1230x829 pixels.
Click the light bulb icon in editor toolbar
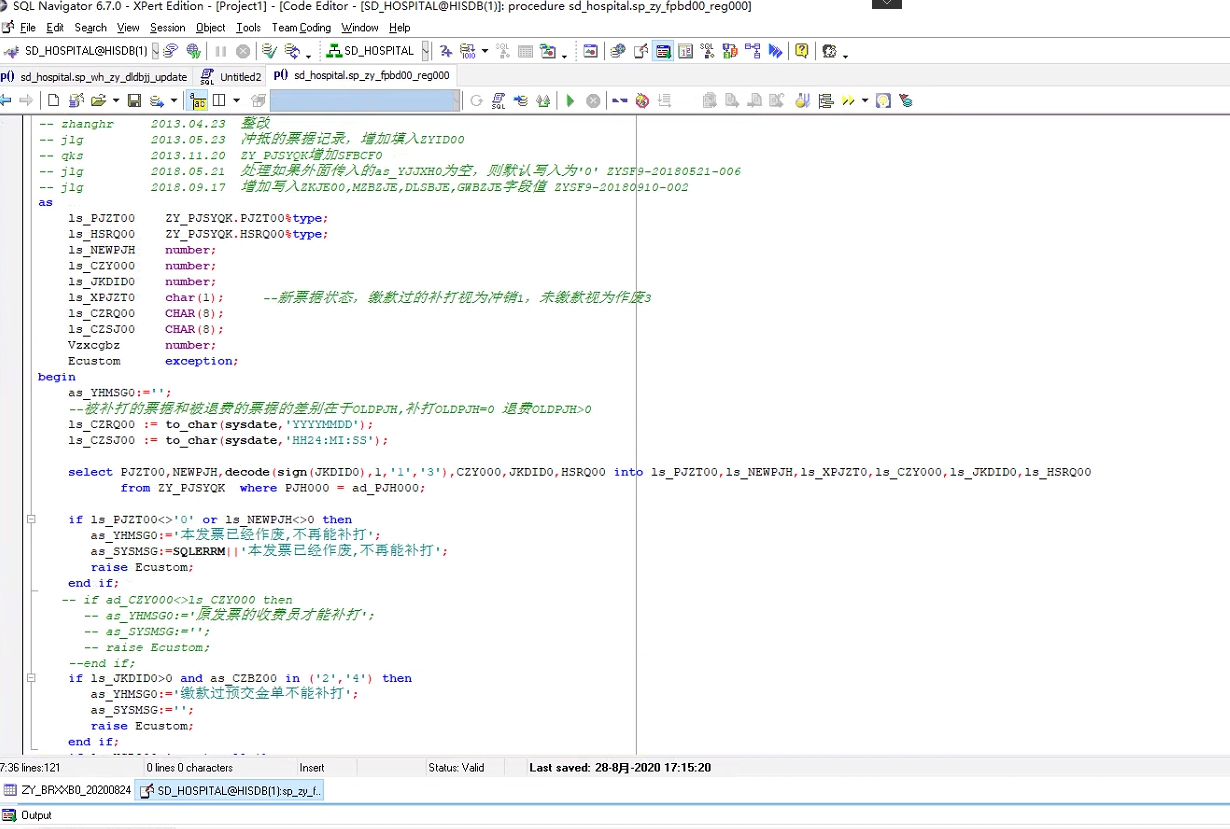pos(883,101)
